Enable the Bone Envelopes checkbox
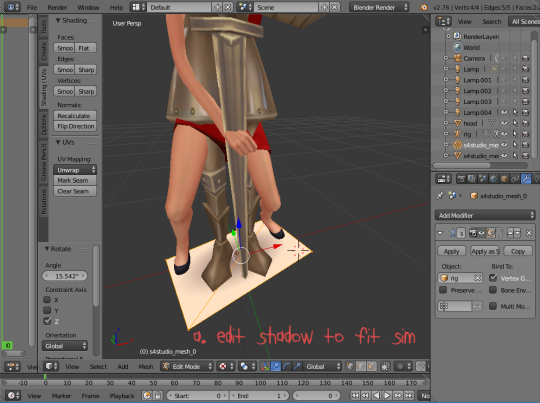Screen dimensions: 540x403 click(493, 290)
